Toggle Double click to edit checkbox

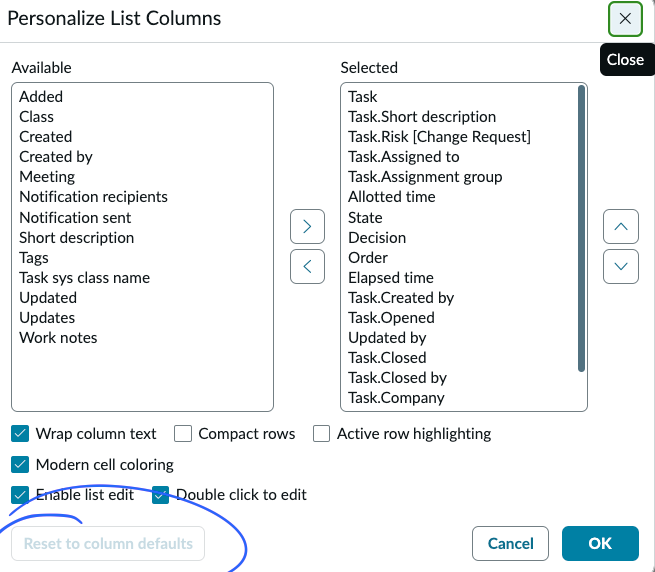click(161, 494)
